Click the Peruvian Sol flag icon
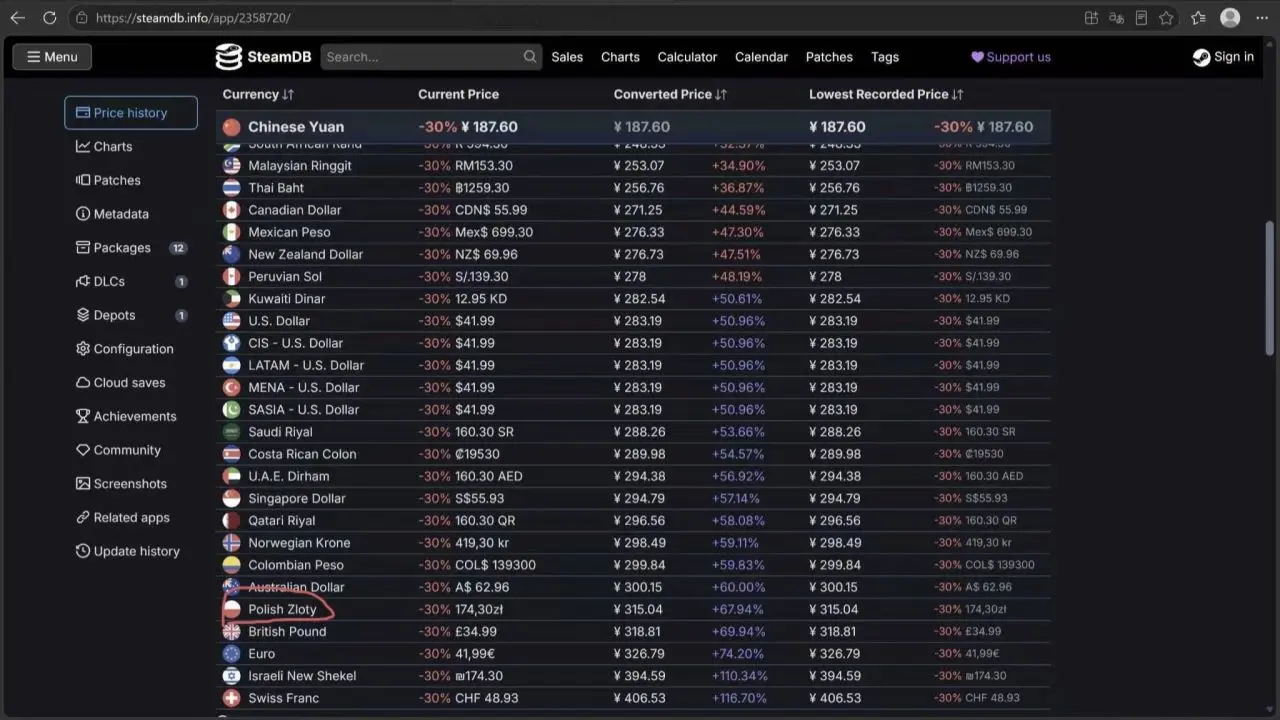The width and height of the screenshot is (1280, 720). pyautogui.click(x=231, y=277)
